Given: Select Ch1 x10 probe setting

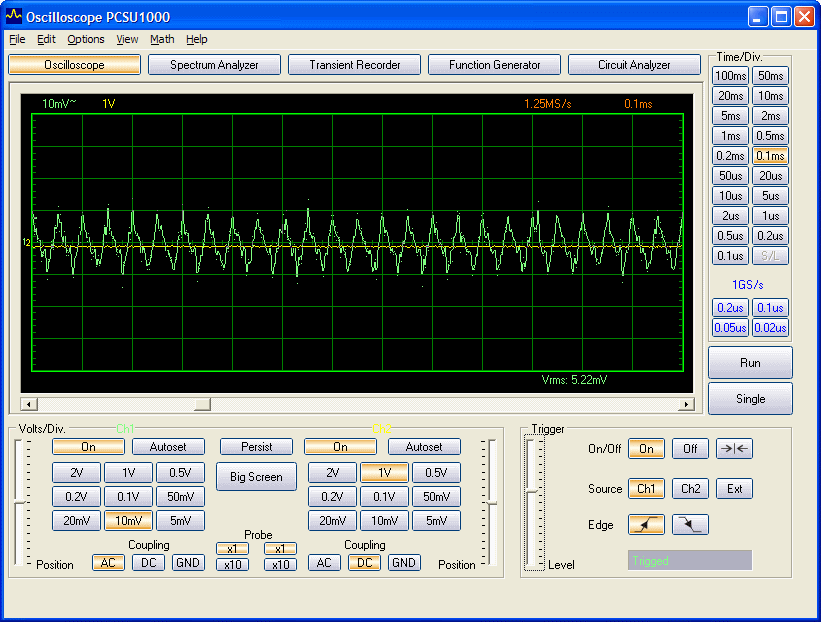Looking at the screenshot, I should [232, 565].
